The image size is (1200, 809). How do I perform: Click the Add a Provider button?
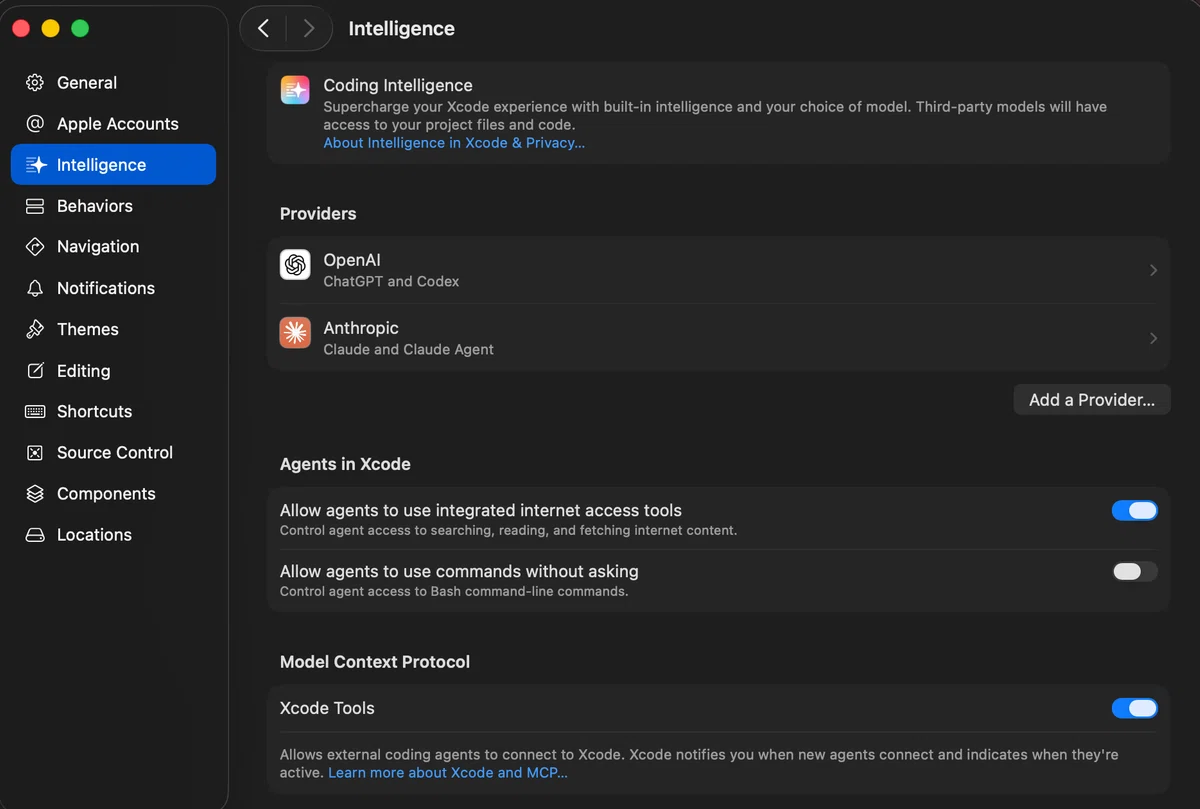click(1092, 400)
